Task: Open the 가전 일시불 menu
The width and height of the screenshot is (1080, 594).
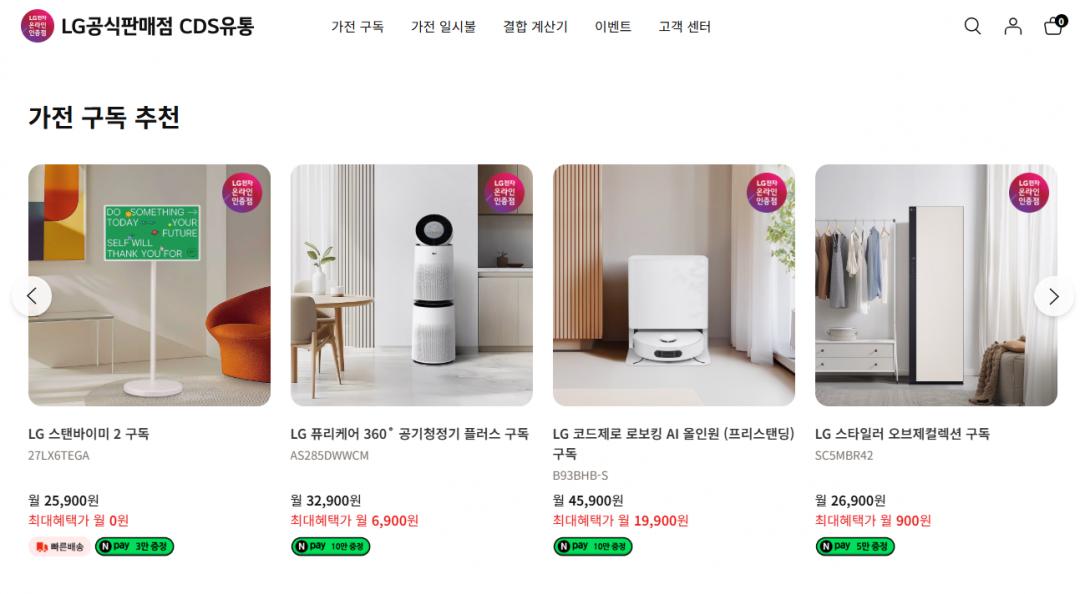Action: coord(443,27)
